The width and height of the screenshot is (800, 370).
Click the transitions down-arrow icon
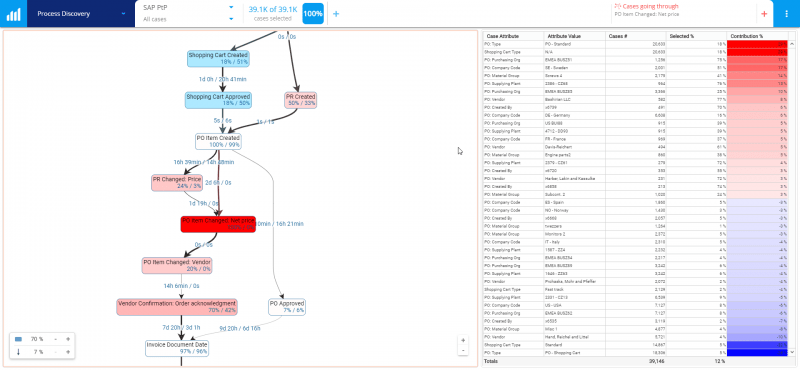18,352
